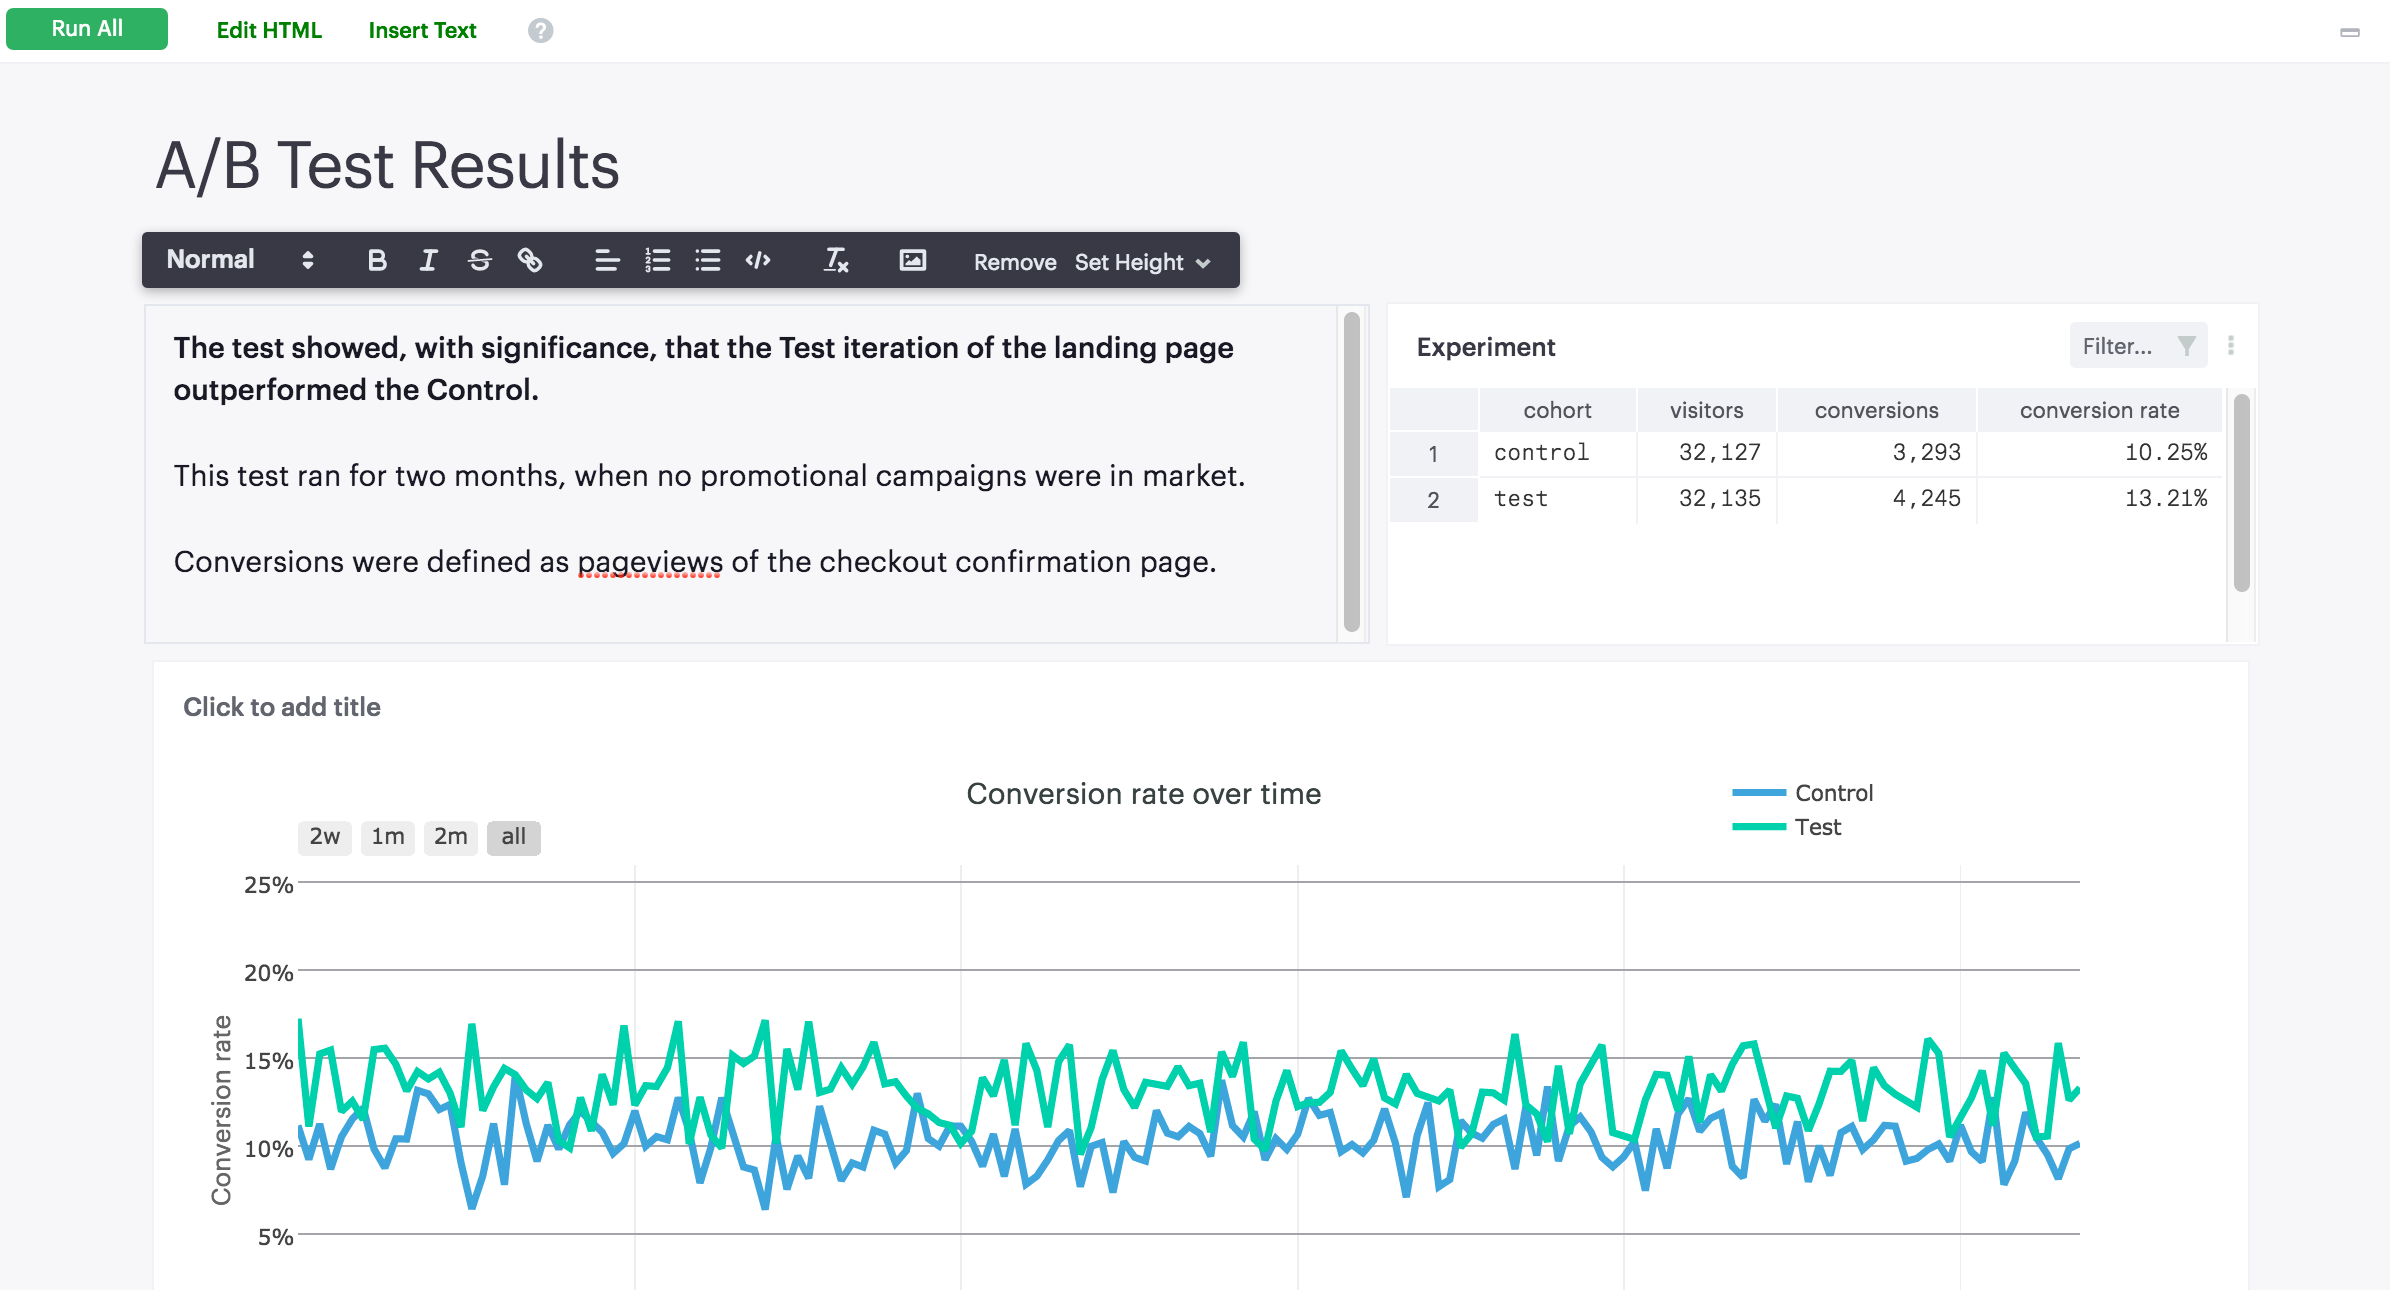Apply italic formatting to text
The width and height of the screenshot is (2390, 1290).
[428, 261]
